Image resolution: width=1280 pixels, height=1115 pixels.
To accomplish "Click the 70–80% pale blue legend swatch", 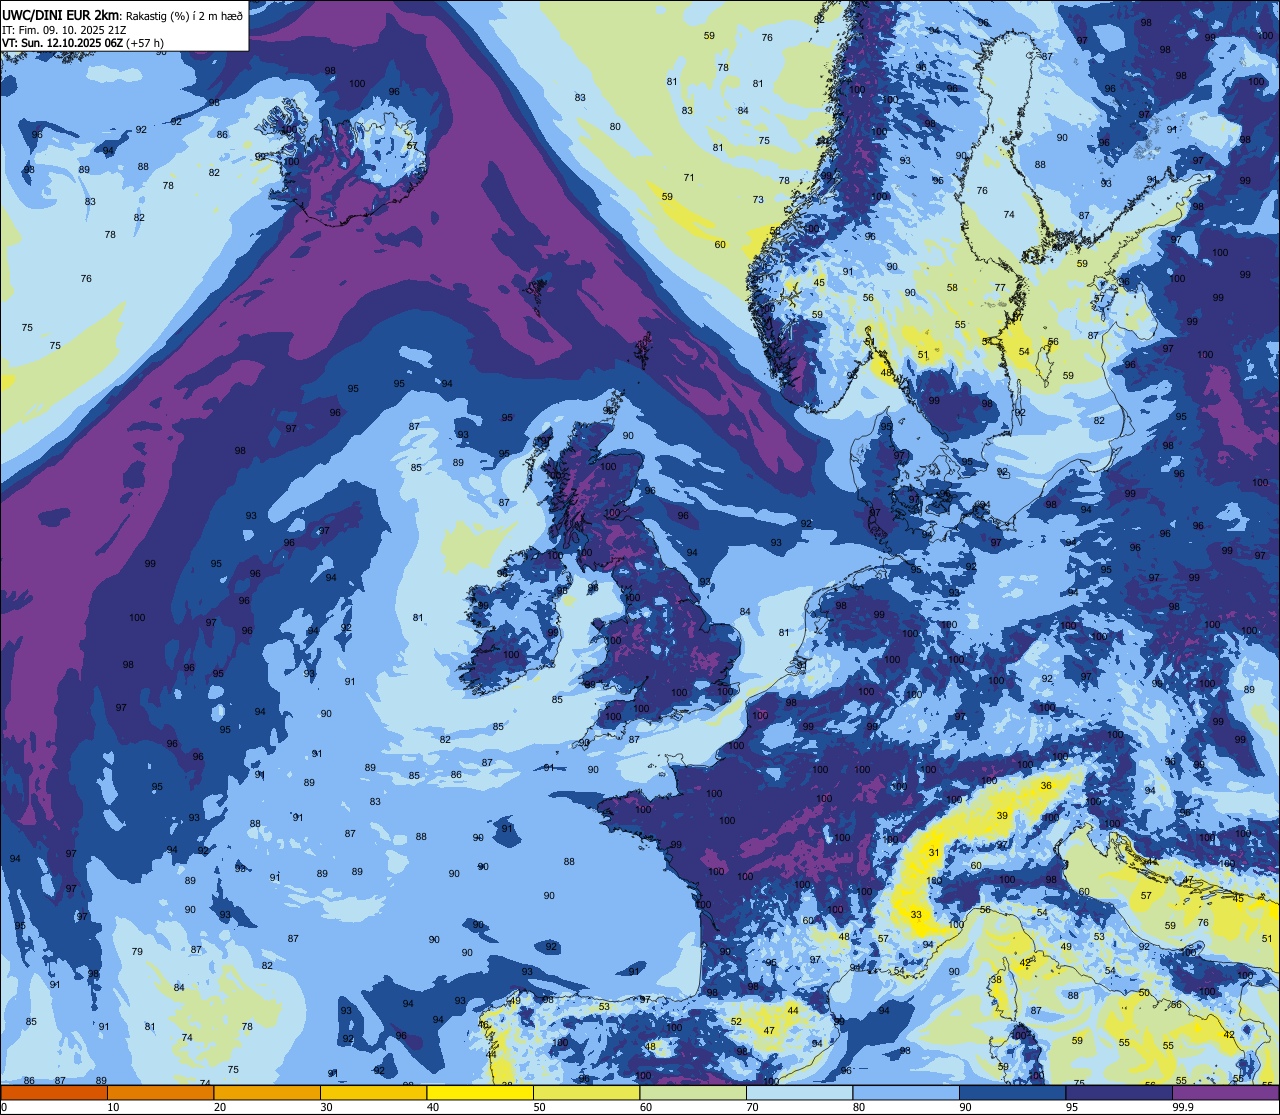I will (799, 1092).
